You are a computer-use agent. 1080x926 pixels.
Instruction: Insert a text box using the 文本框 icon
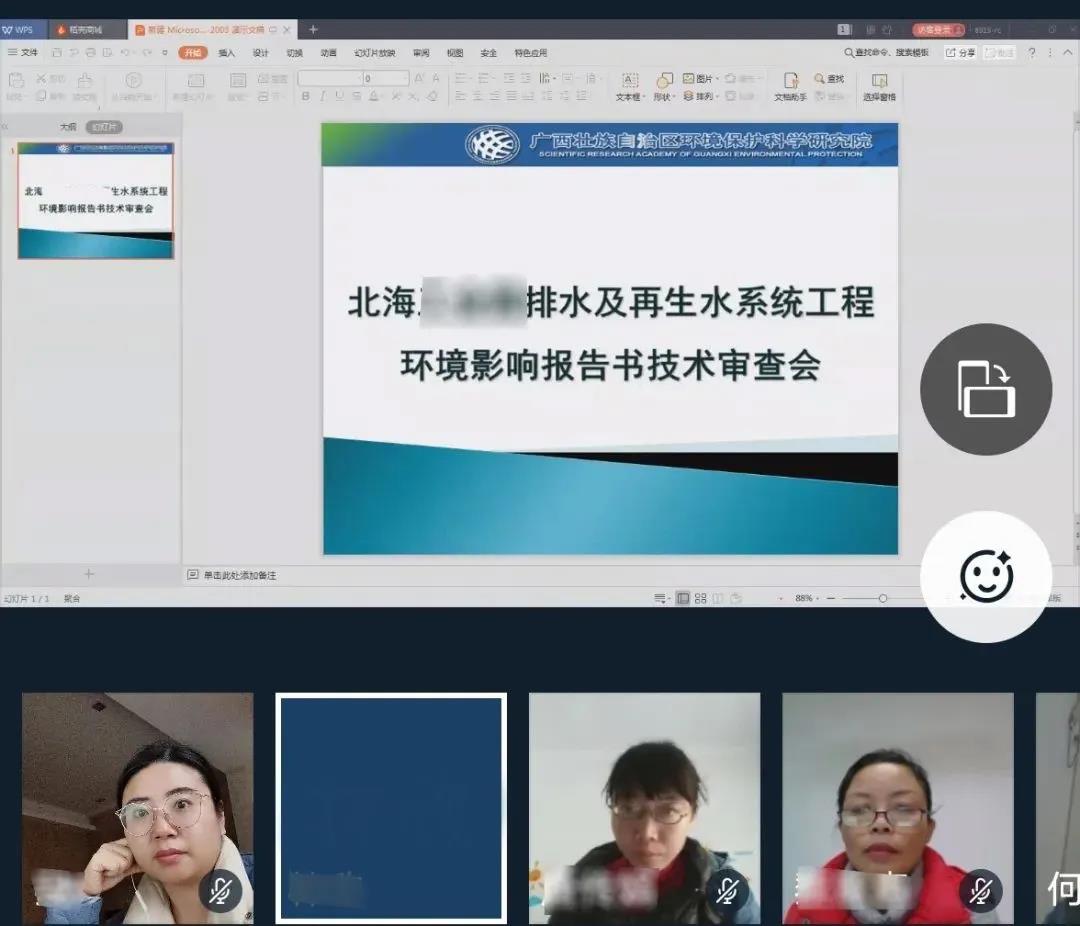628,86
